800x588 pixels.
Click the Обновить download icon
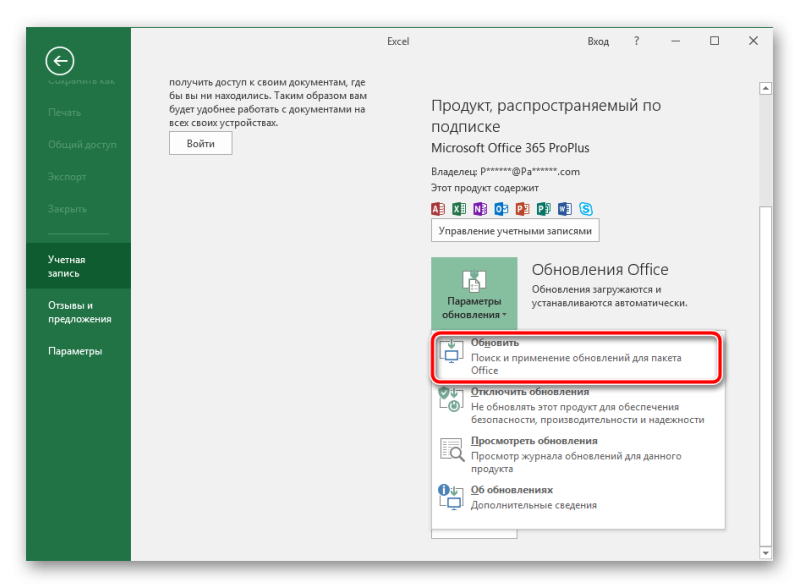(x=451, y=351)
